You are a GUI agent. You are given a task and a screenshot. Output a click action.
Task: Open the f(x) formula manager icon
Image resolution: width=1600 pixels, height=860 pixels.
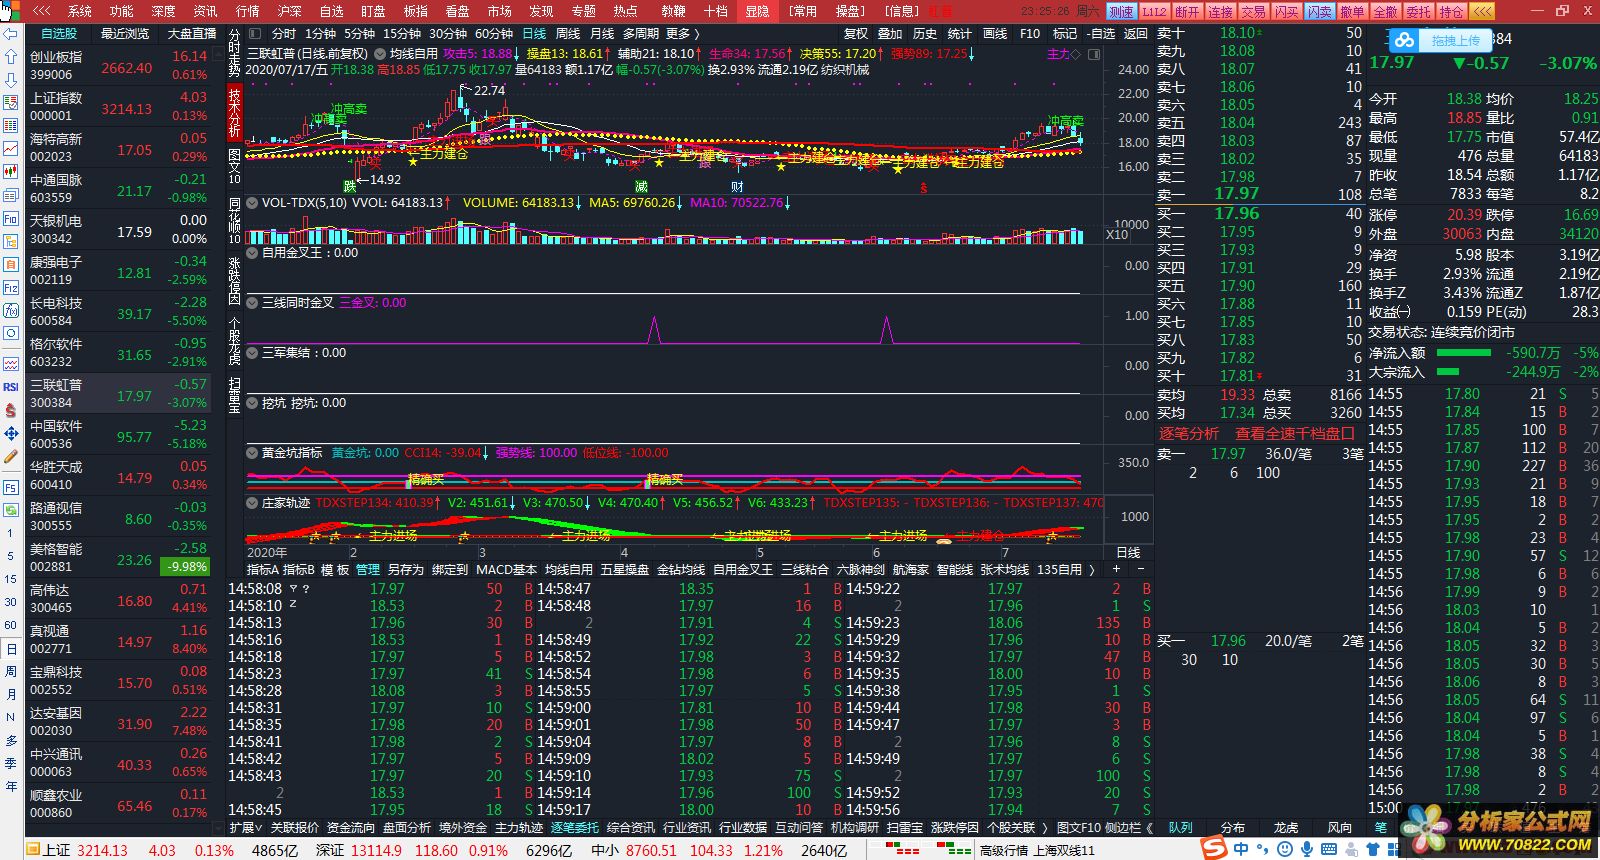click(11, 311)
